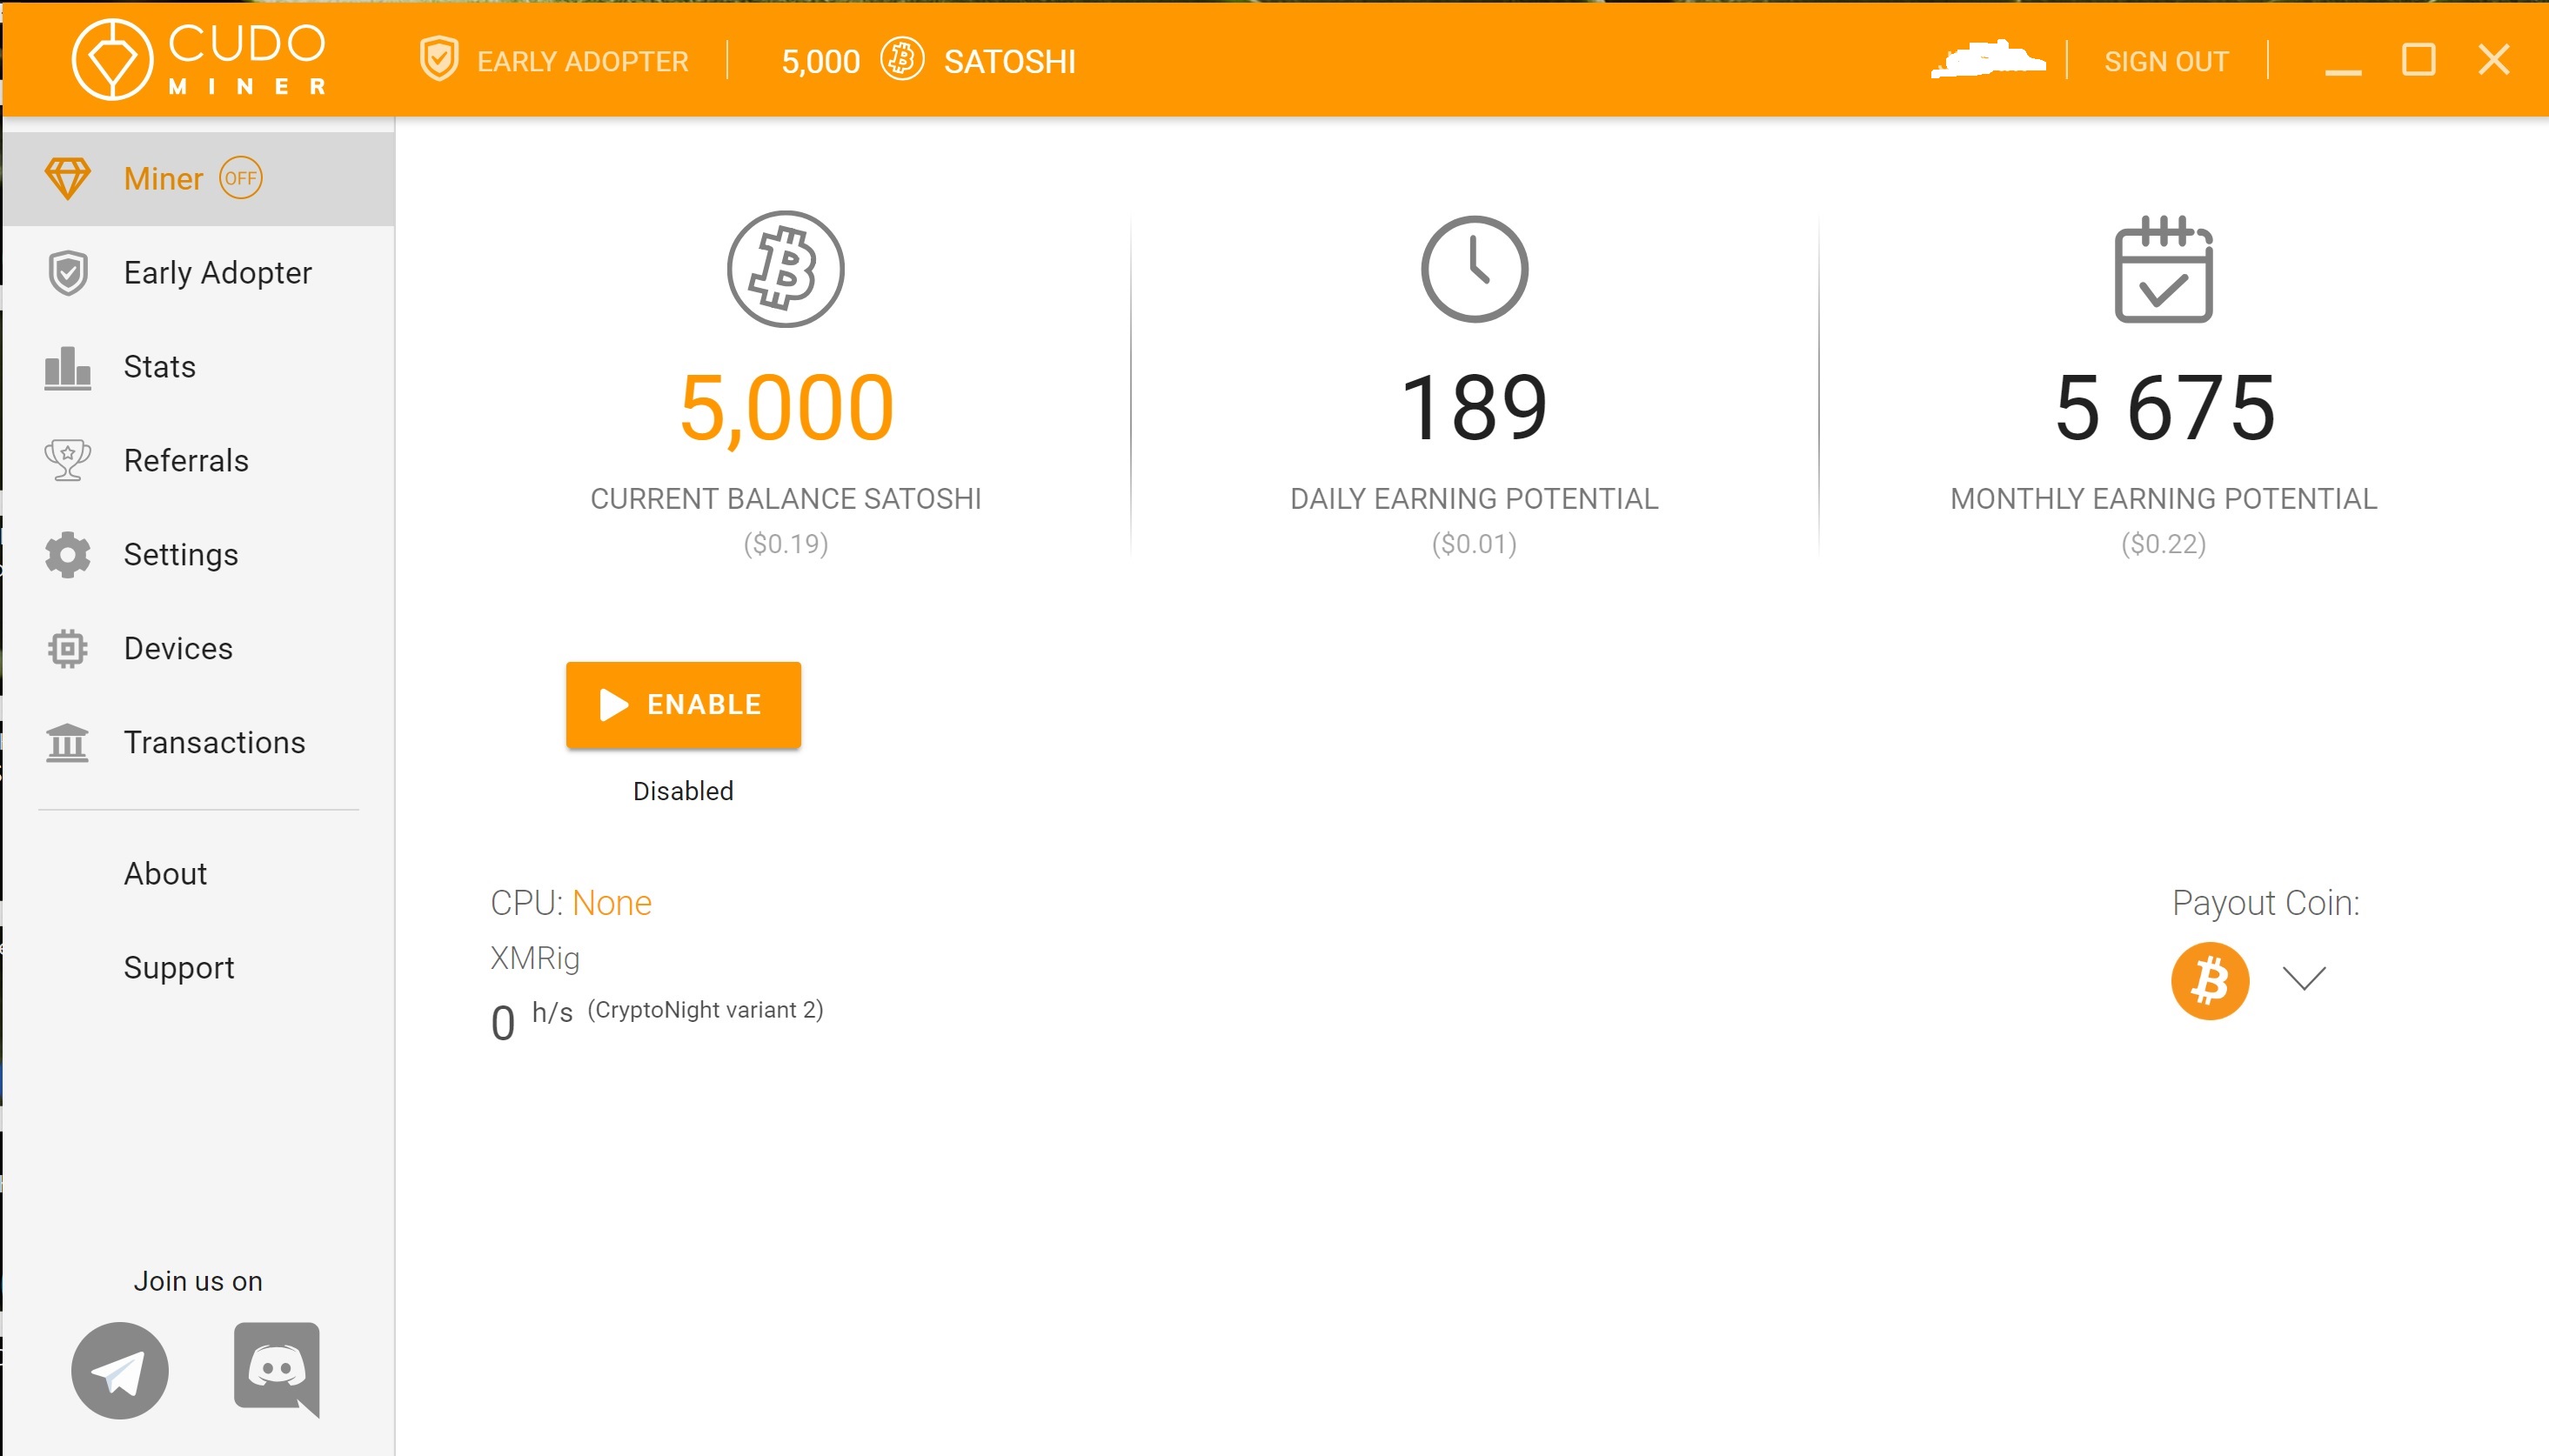The image size is (2549, 1456).
Task: Click the orange Bitcoin payout coin icon
Action: pyautogui.click(x=2210, y=981)
